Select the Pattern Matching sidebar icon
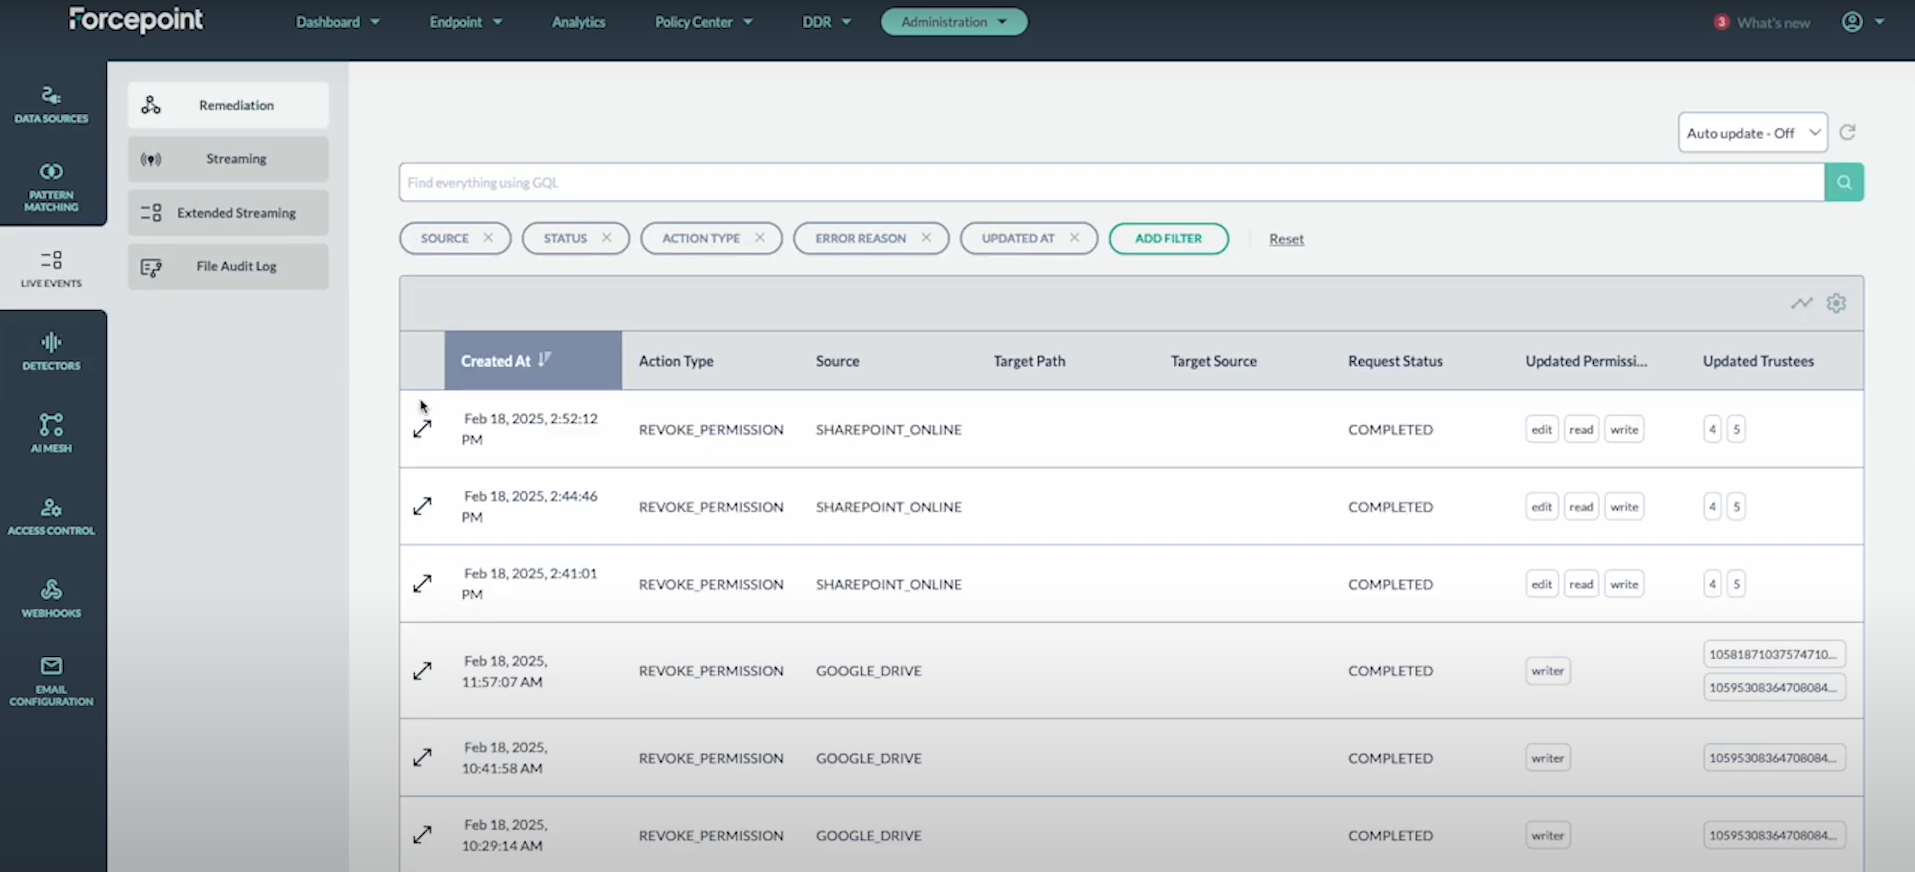1915x872 pixels. (x=51, y=186)
